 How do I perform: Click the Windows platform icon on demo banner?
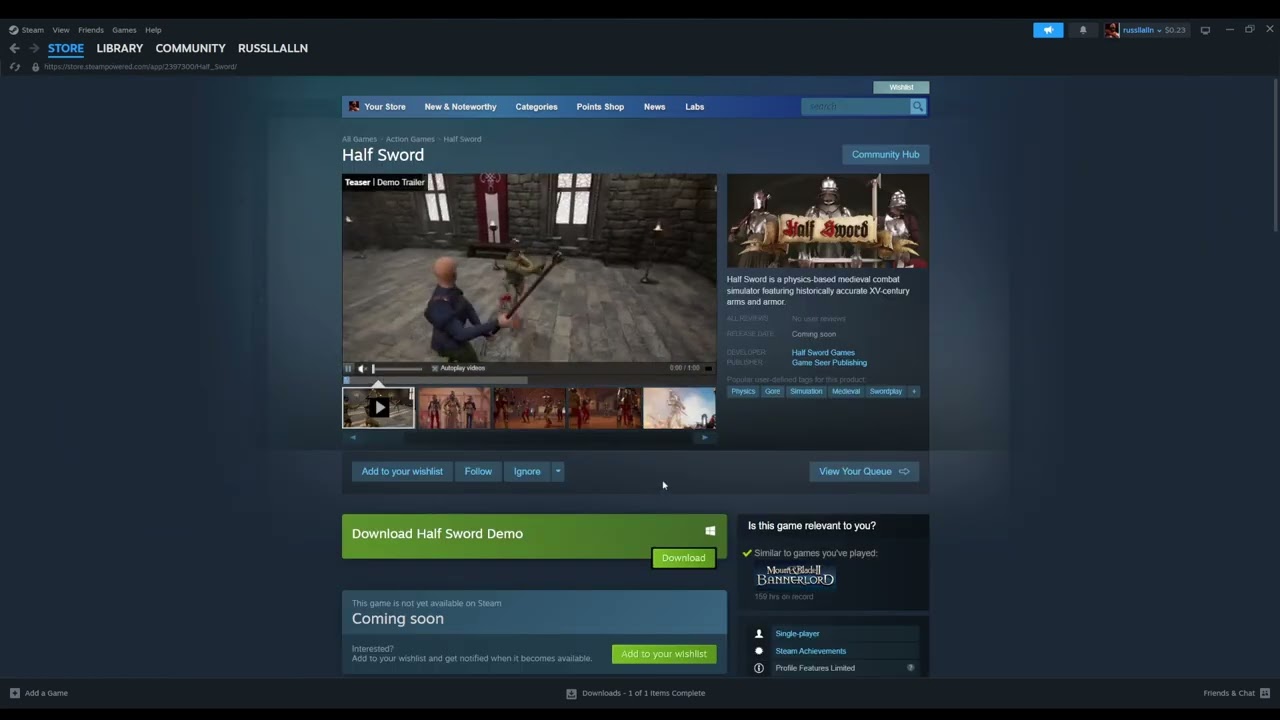coord(710,531)
